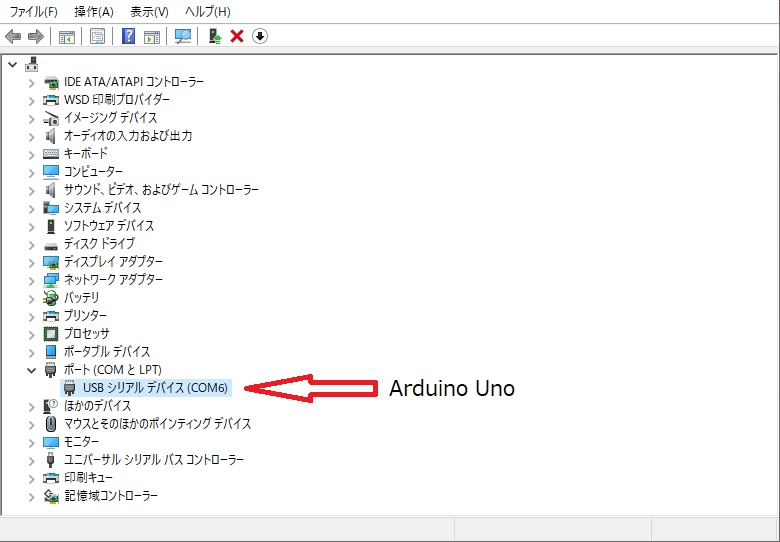The height and width of the screenshot is (542, 780).
Task: Collapse ポート (COM と LPT) chevron
Action: [32, 370]
